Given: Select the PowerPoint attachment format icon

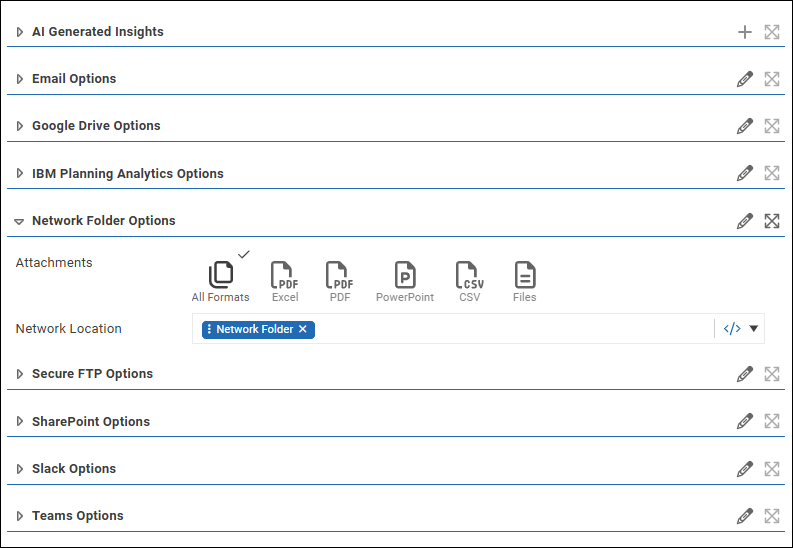Looking at the screenshot, I should [x=405, y=275].
